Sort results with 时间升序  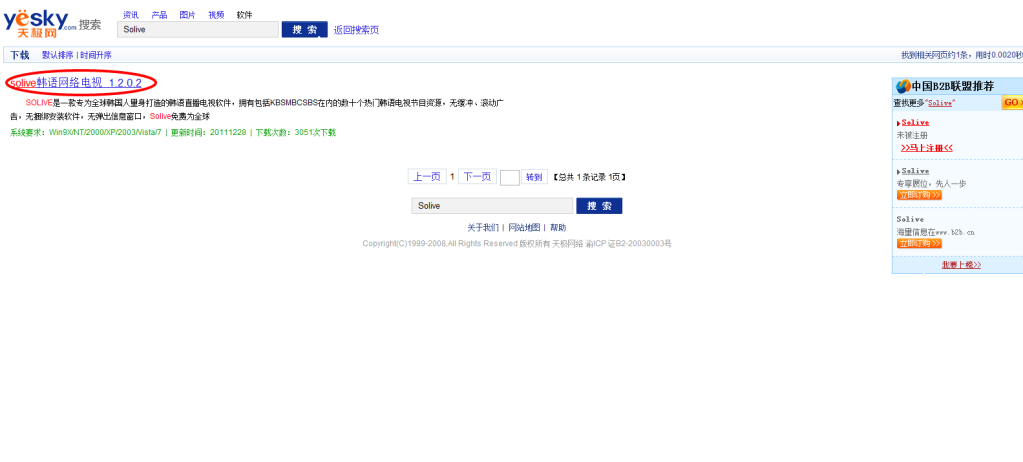click(x=96, y=55)
